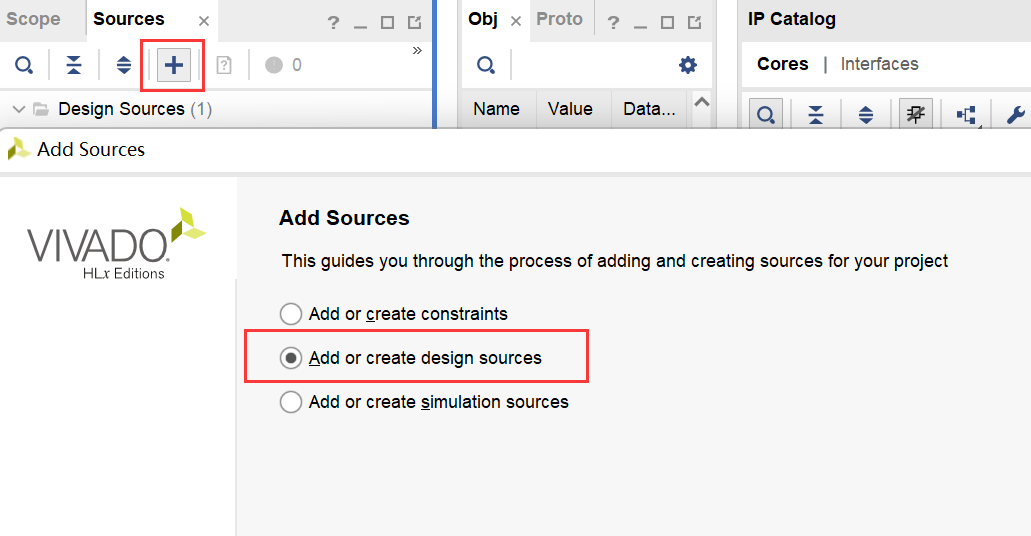Screen dimensions: 1031x536
Task: Click the Data... column header
Action: pyautogui.click(x=650, y=109)
